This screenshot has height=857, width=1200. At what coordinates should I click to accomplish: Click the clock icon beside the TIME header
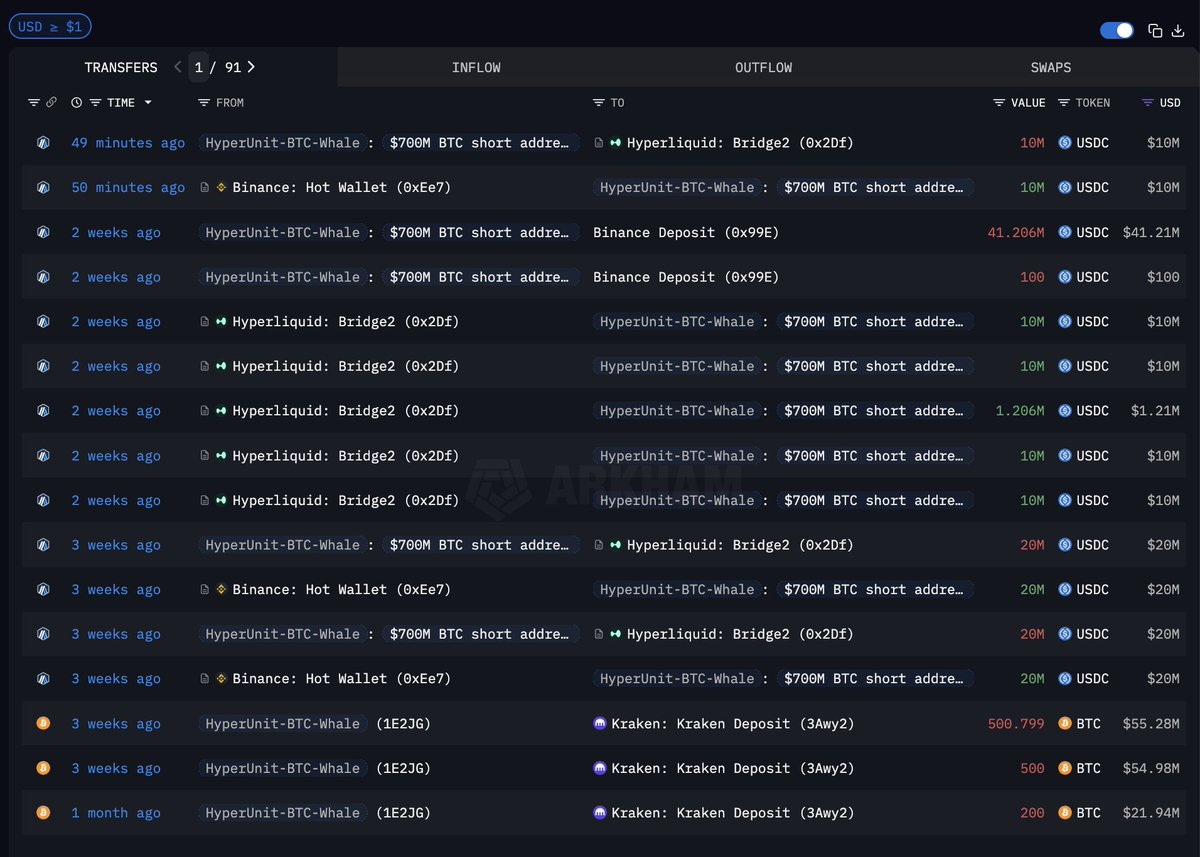click(77, 103)
